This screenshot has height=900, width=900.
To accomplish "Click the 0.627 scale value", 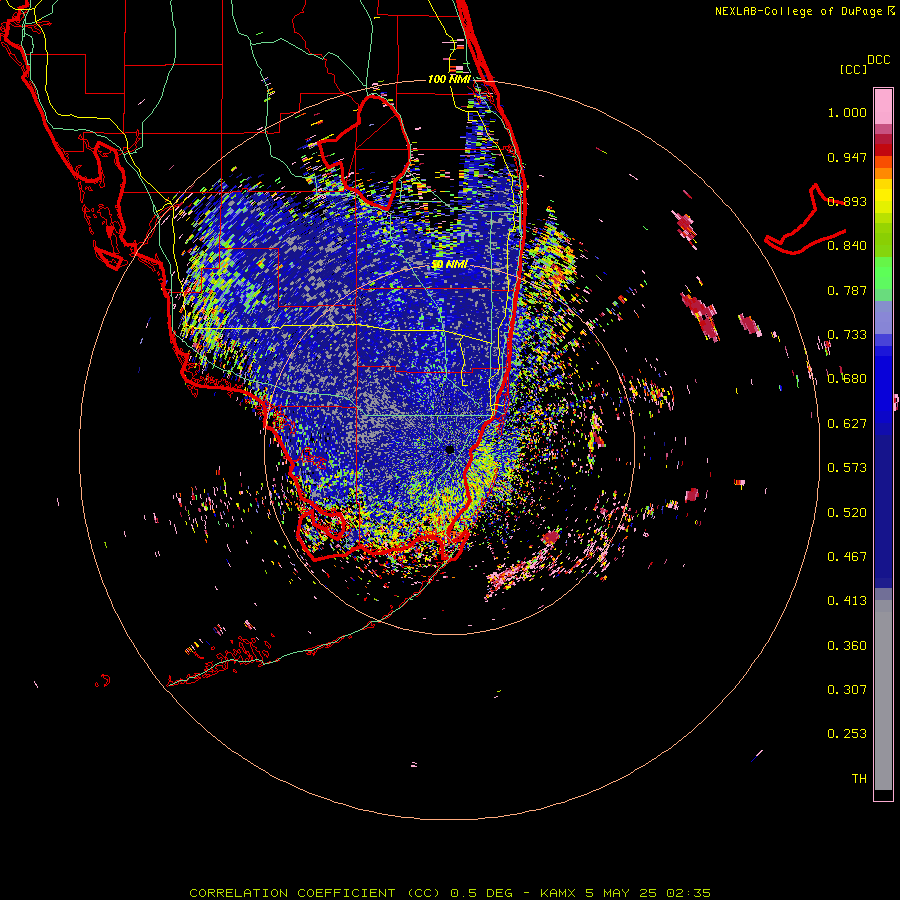I will pyautogui.click(x=847, y=423).
